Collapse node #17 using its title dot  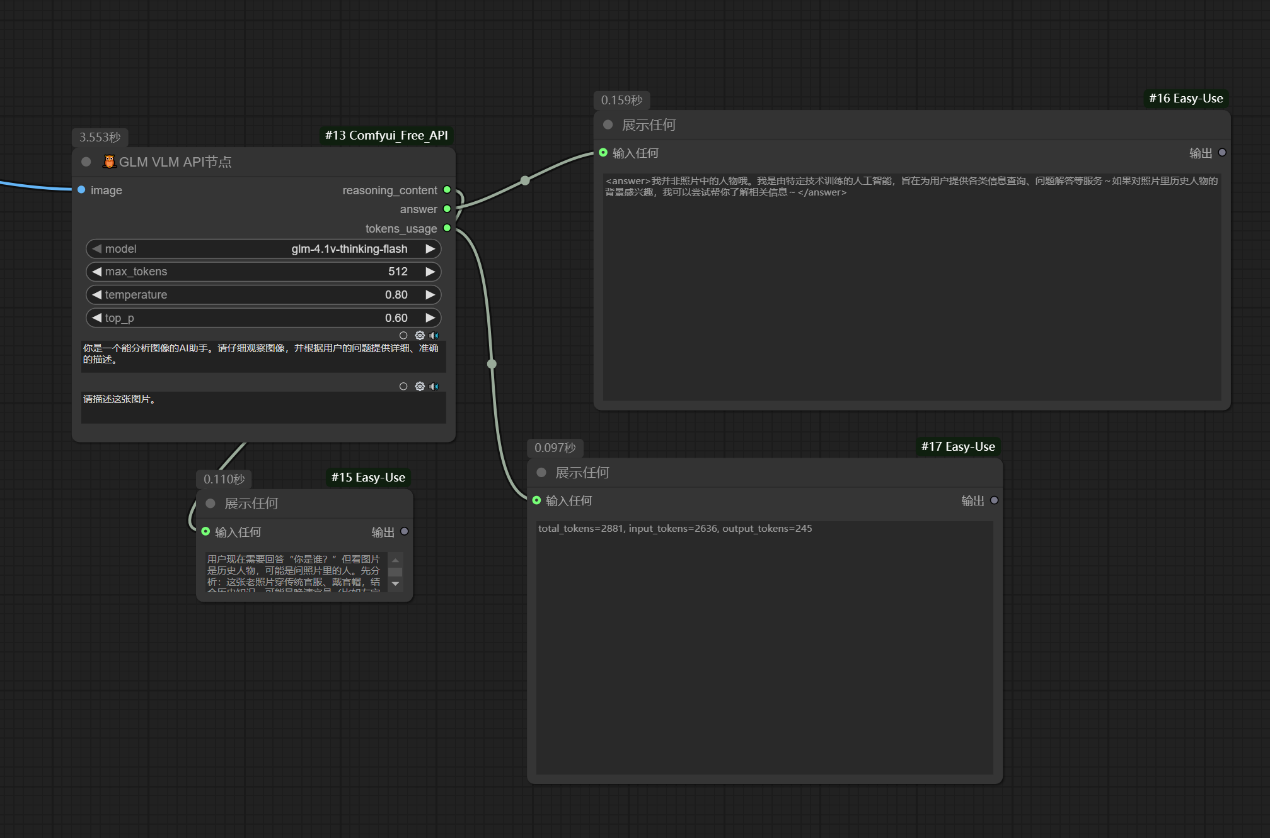(541, 473)
